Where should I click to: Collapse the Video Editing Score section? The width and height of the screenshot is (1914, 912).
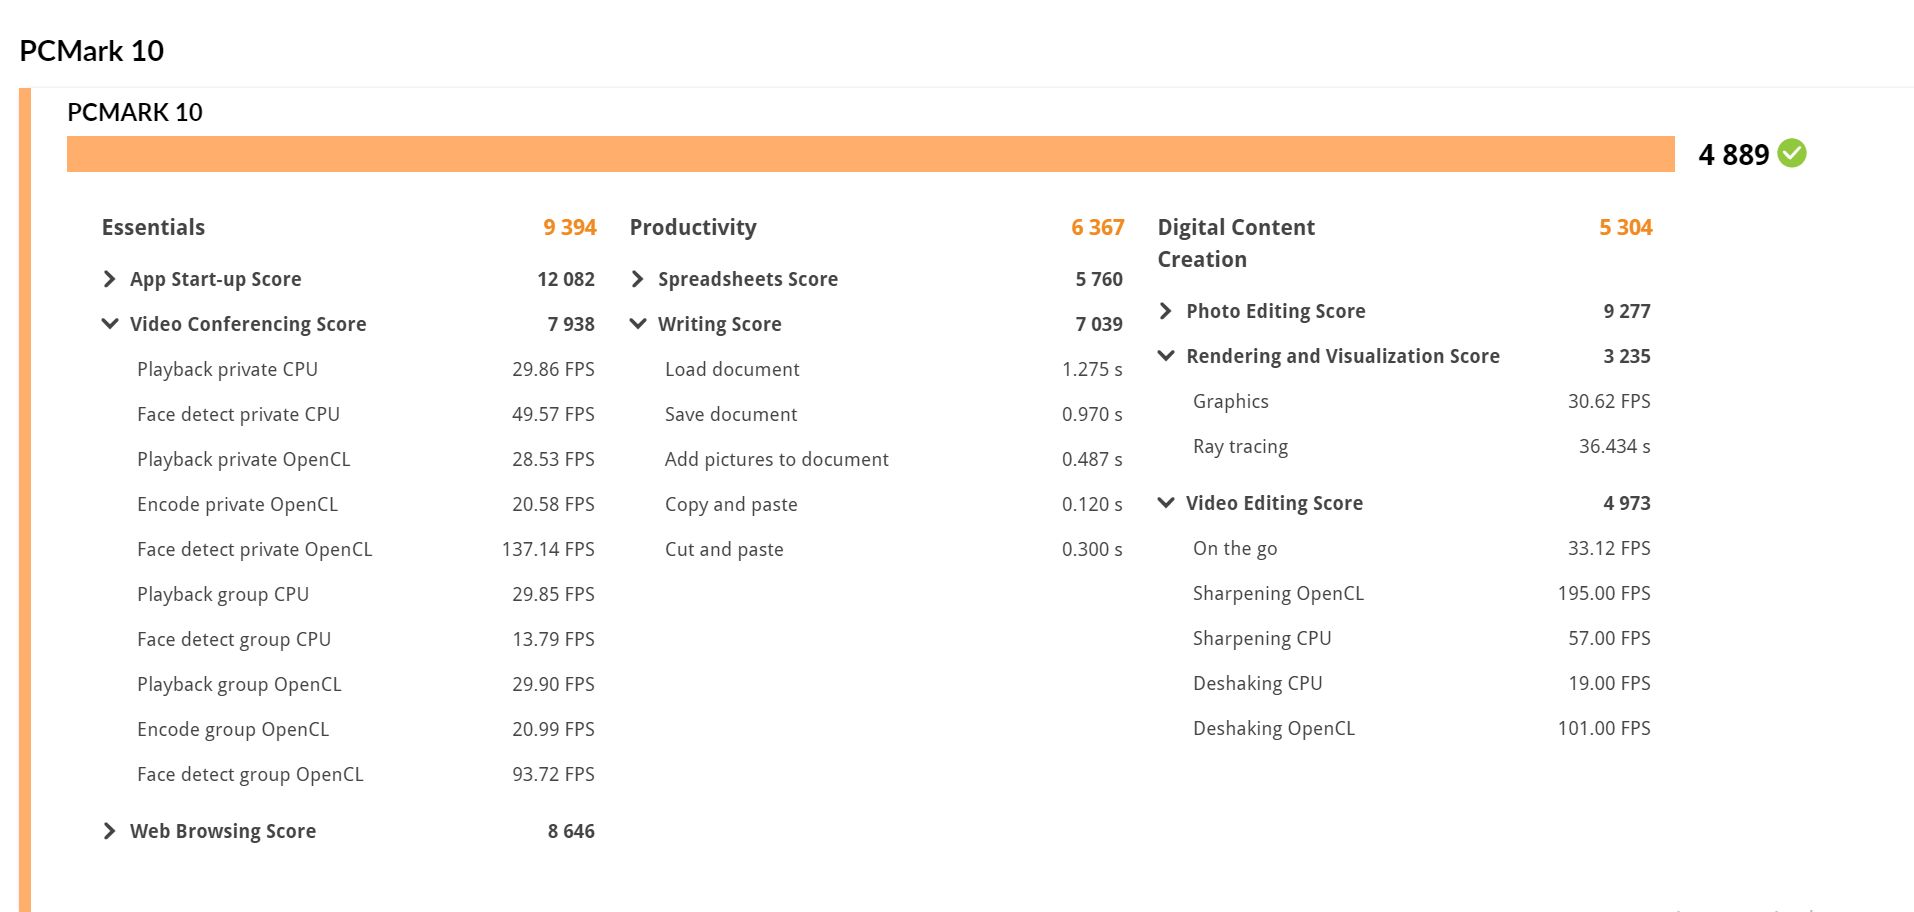coord(1166,503)
